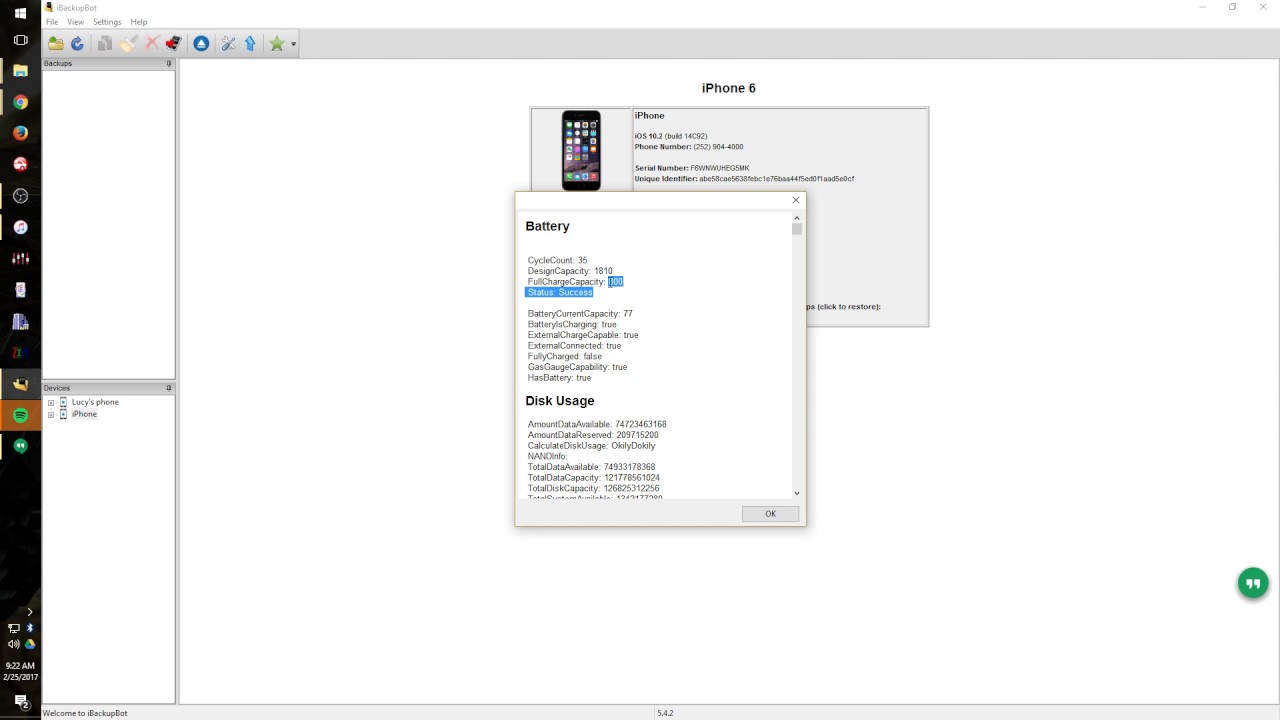Open Google Chrome from the taskbar
1280x720 pixels.
coord(20,102)
